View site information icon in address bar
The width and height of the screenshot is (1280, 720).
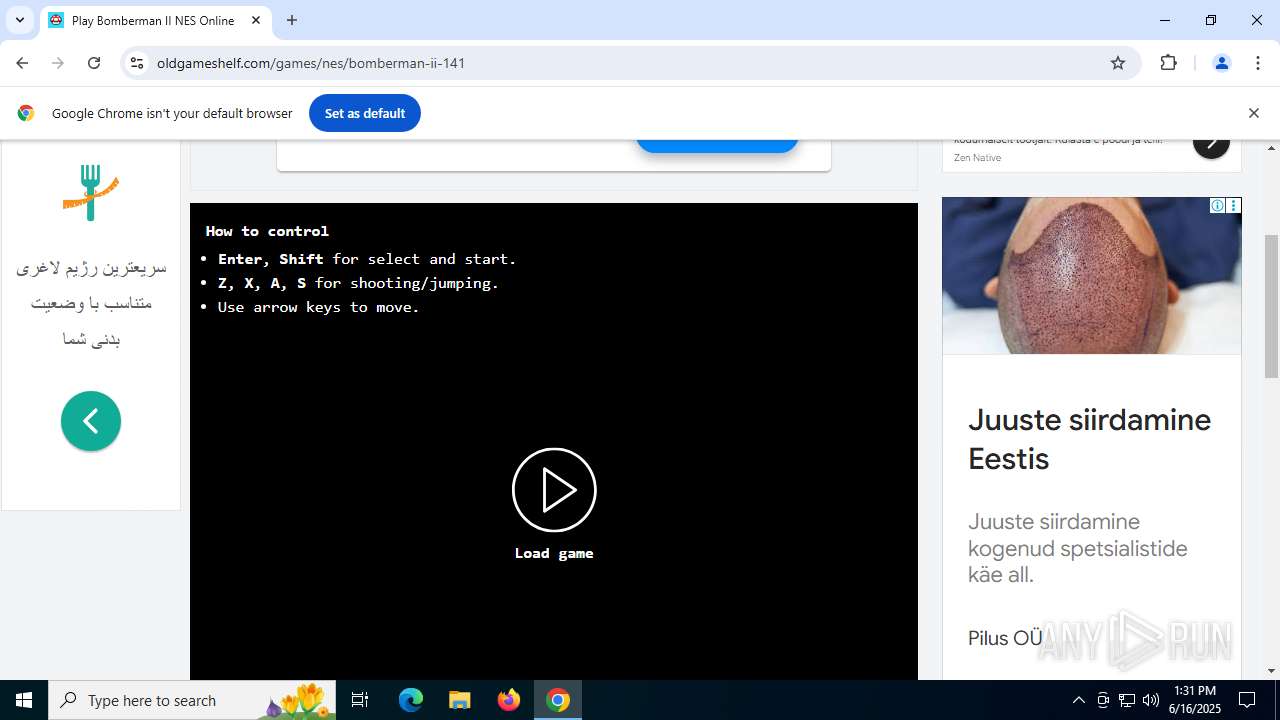137,63
